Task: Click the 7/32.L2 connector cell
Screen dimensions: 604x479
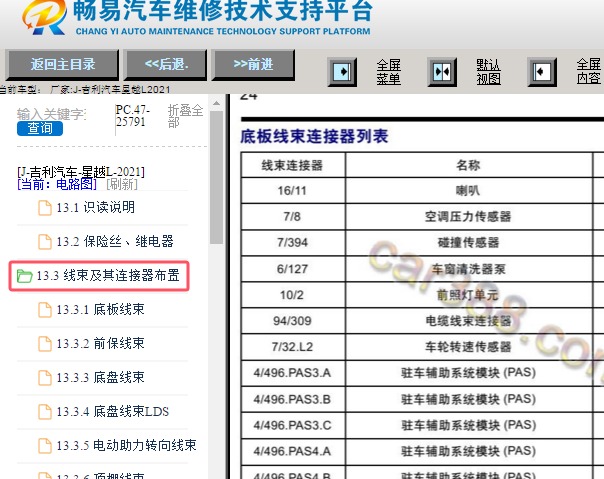Action: click(292, 347)
